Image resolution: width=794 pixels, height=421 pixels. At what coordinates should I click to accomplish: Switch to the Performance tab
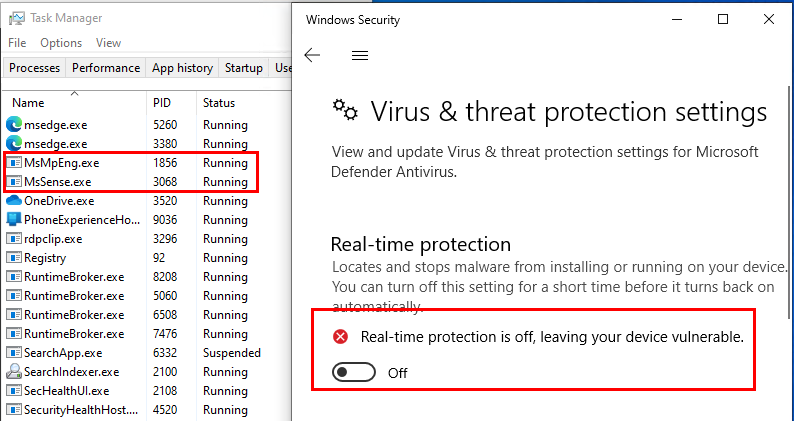[x=106, y=68]
